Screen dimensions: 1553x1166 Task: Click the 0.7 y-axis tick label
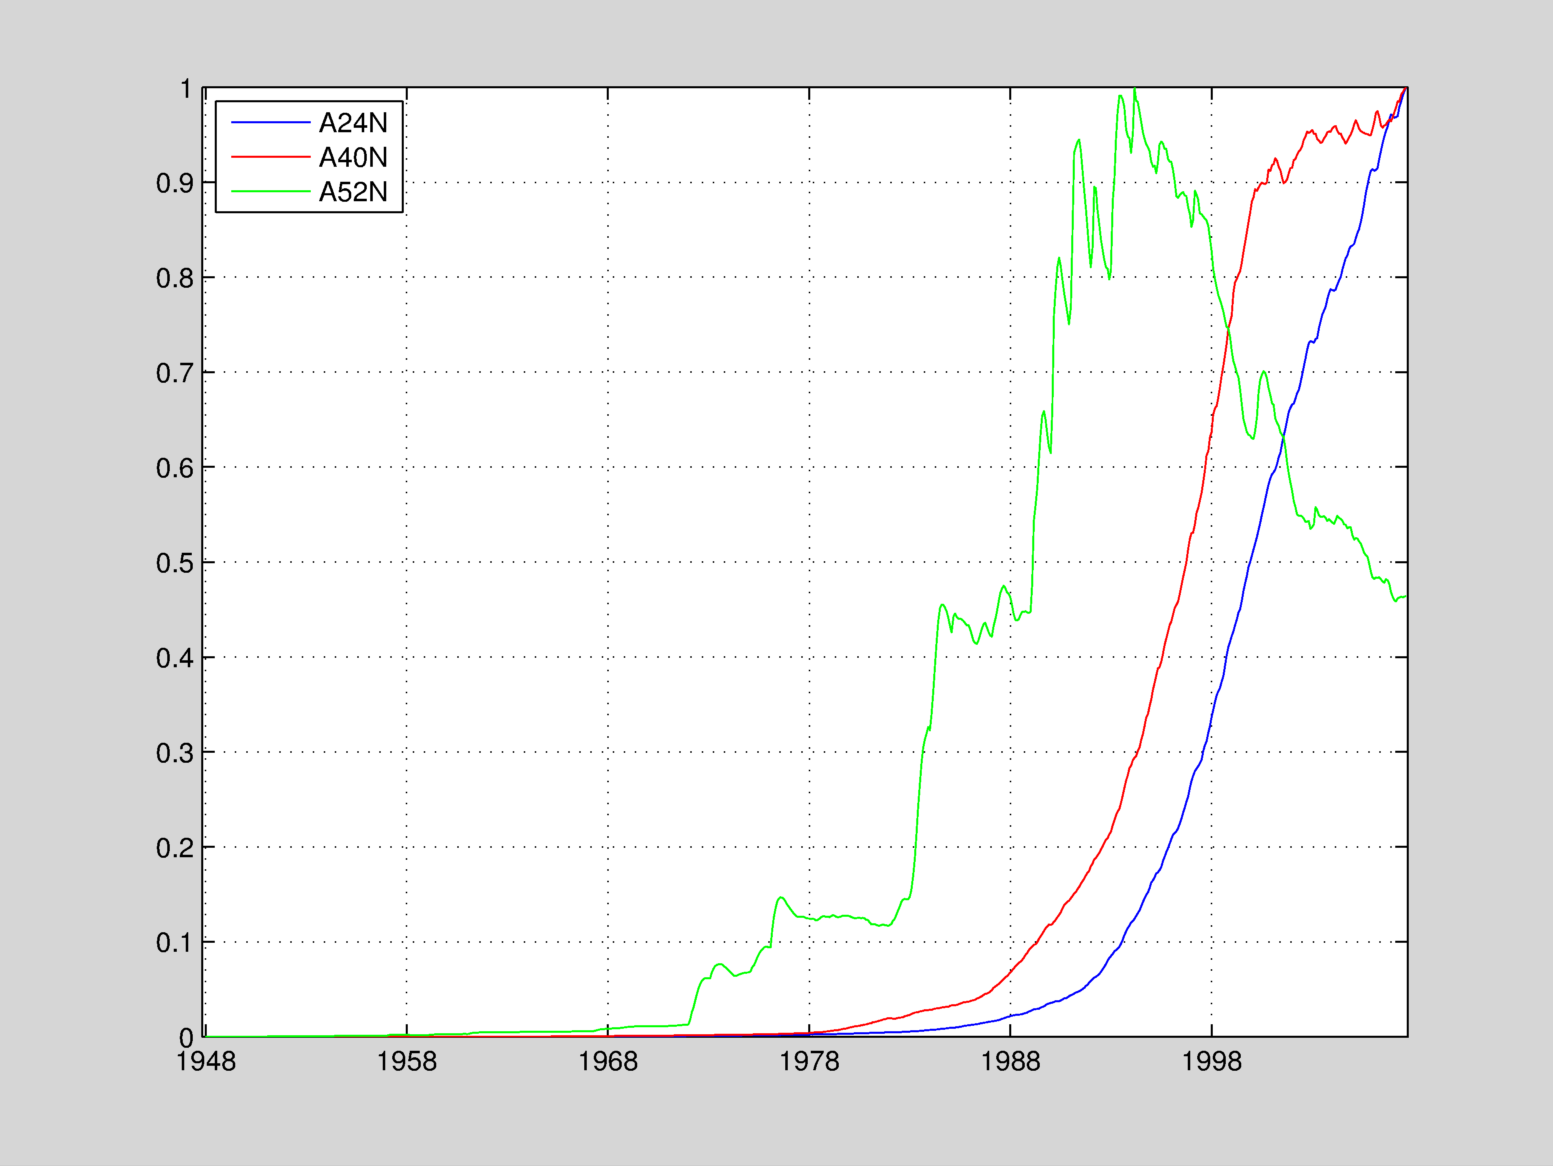(x=174, y=373)
